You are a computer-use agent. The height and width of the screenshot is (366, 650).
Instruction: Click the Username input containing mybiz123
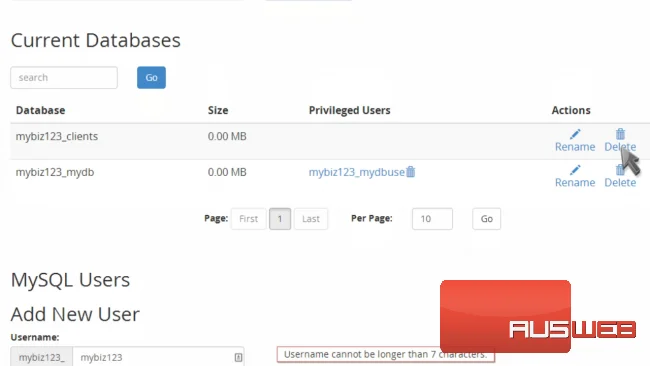(158, 357)
